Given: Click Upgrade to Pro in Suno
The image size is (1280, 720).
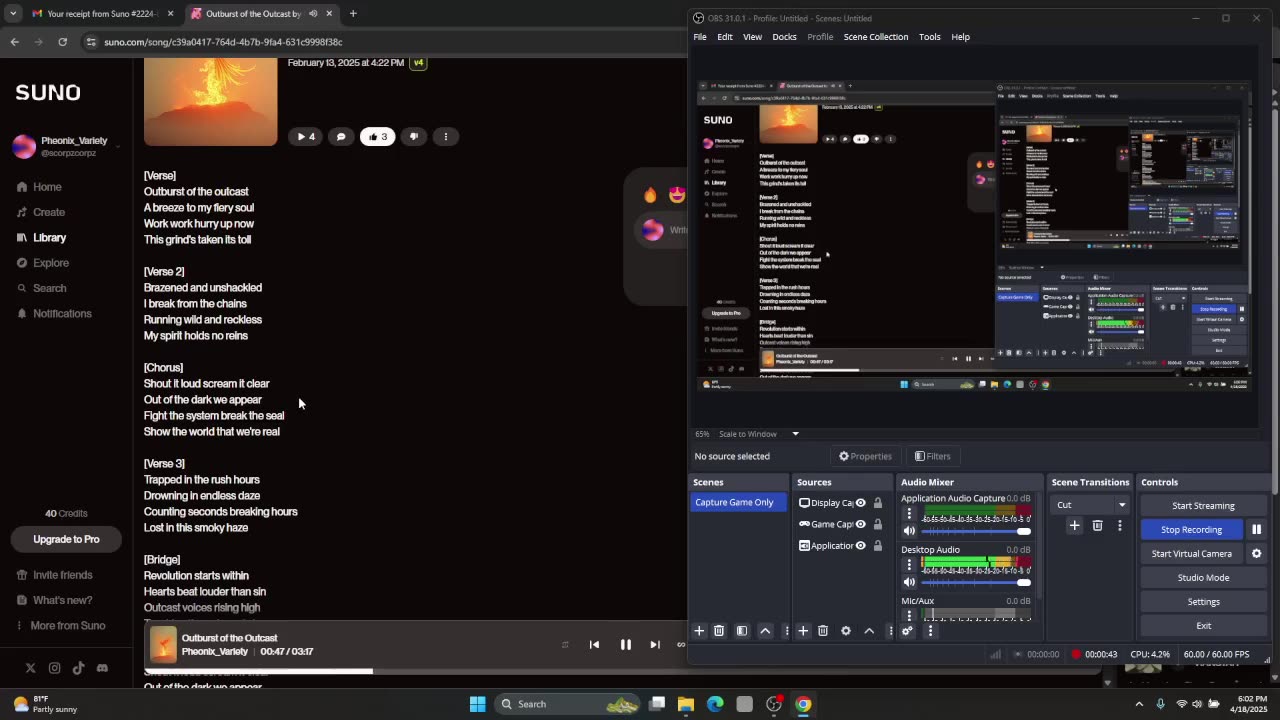Looking at the screenshot, I should [66, 540].
